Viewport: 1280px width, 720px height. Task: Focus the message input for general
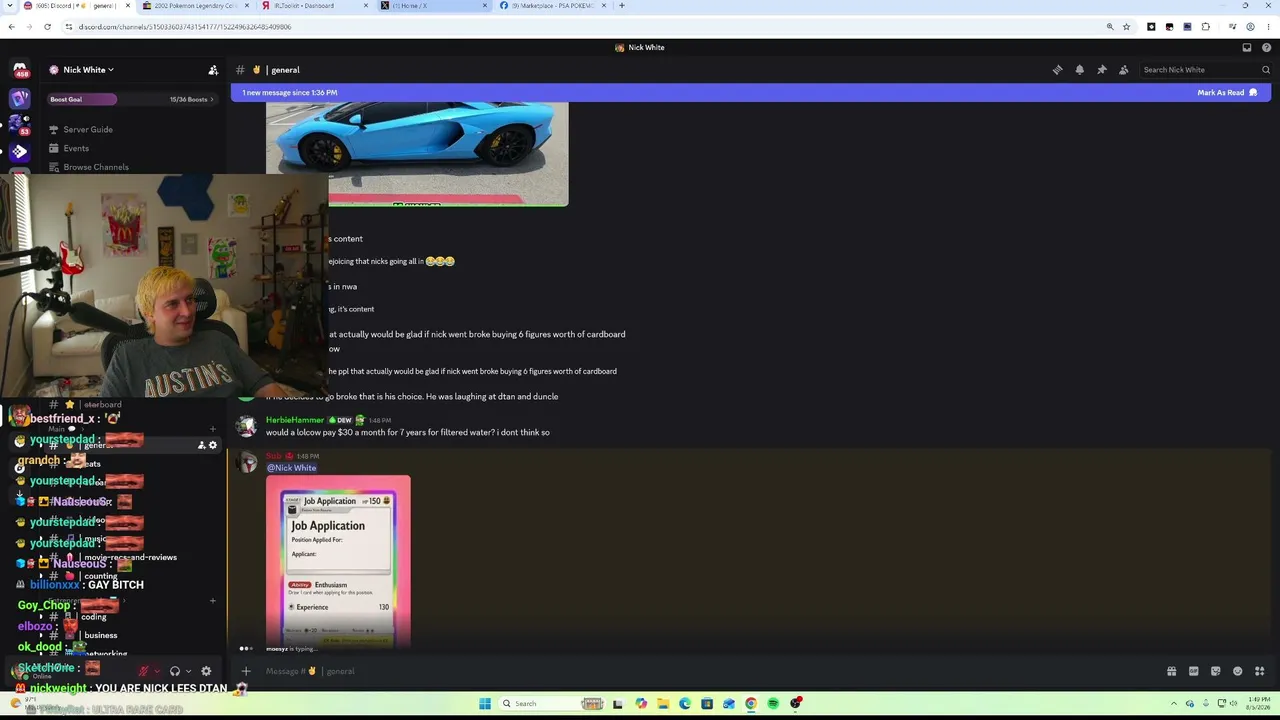coord(700,671)
